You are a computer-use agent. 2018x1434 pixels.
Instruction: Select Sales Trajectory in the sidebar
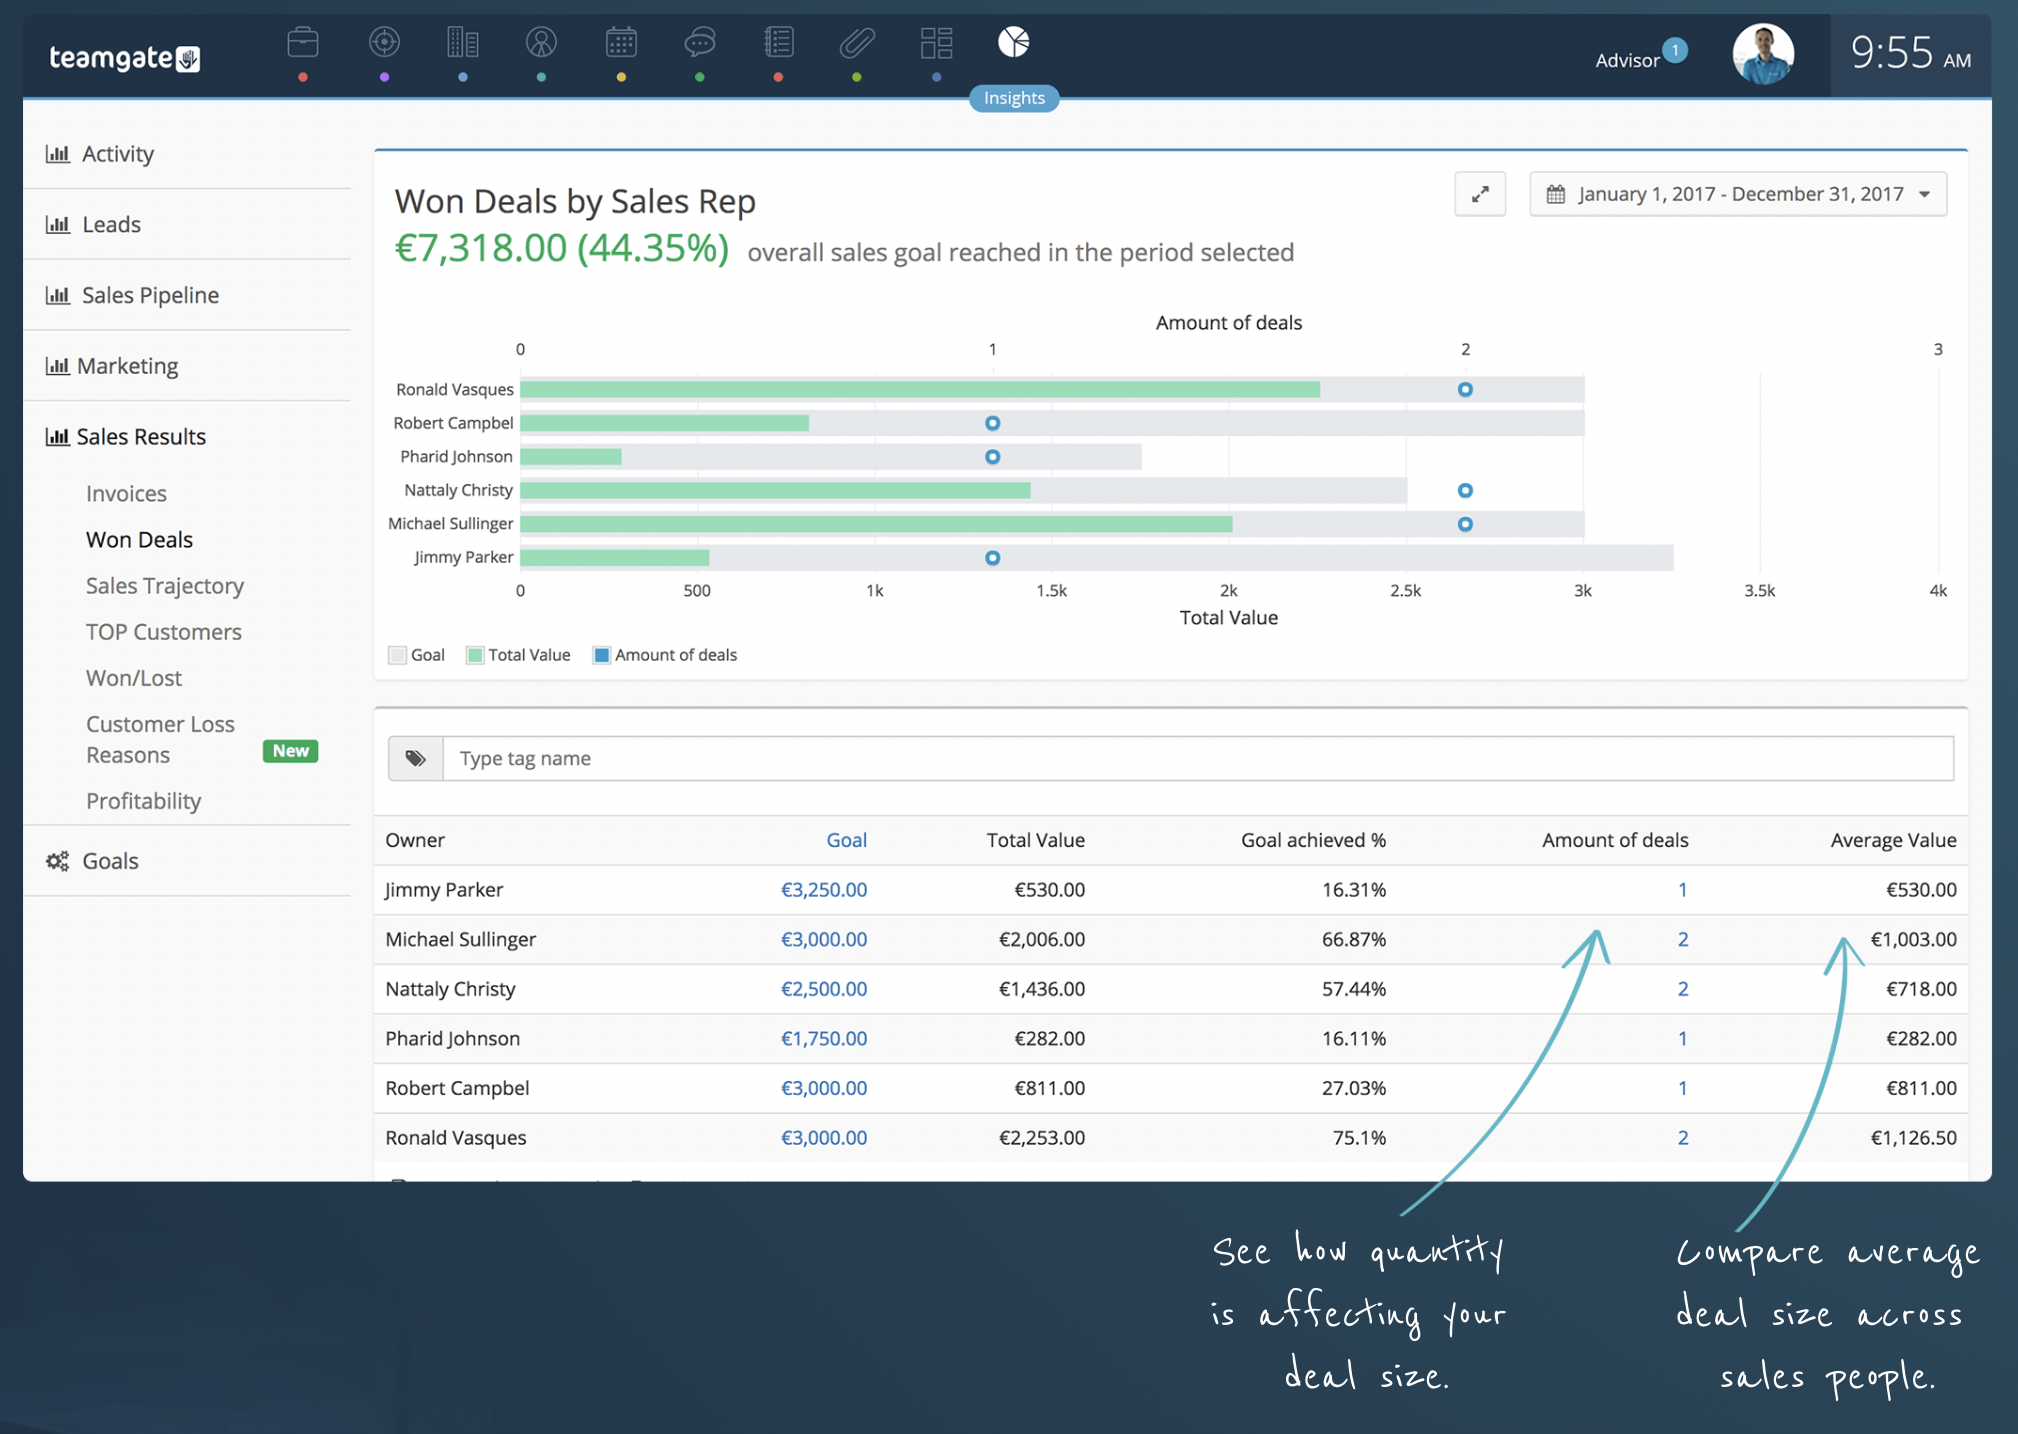click(165, 586)
